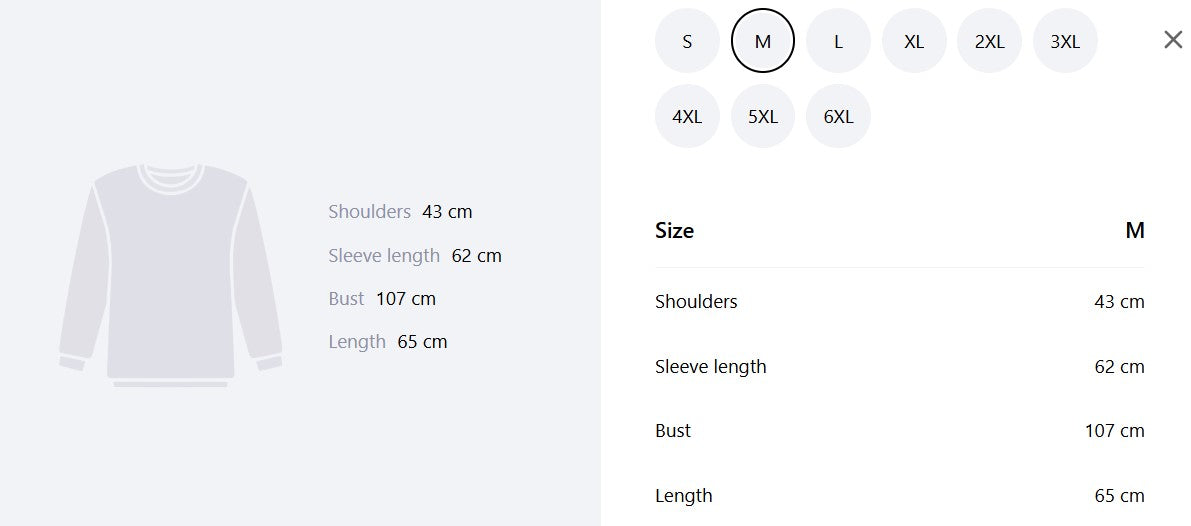The height and width of the screenshot is (526, 1191).
Task: Select size 4XL
Action: coord(687,116)
